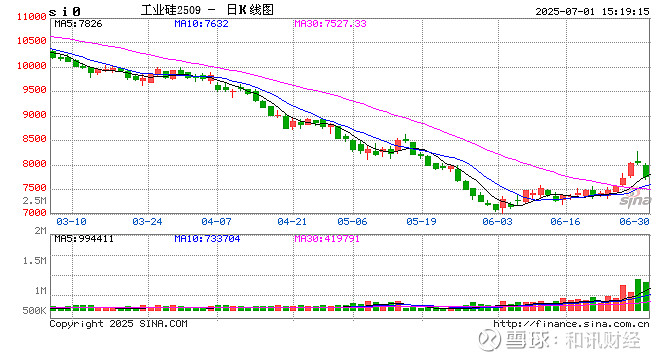Click the 06-03 date label
Screen dimensions: 660x360
point(498,222)
